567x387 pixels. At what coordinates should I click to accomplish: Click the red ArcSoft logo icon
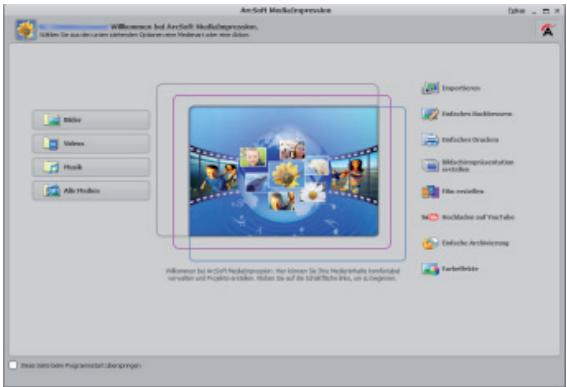548,30
